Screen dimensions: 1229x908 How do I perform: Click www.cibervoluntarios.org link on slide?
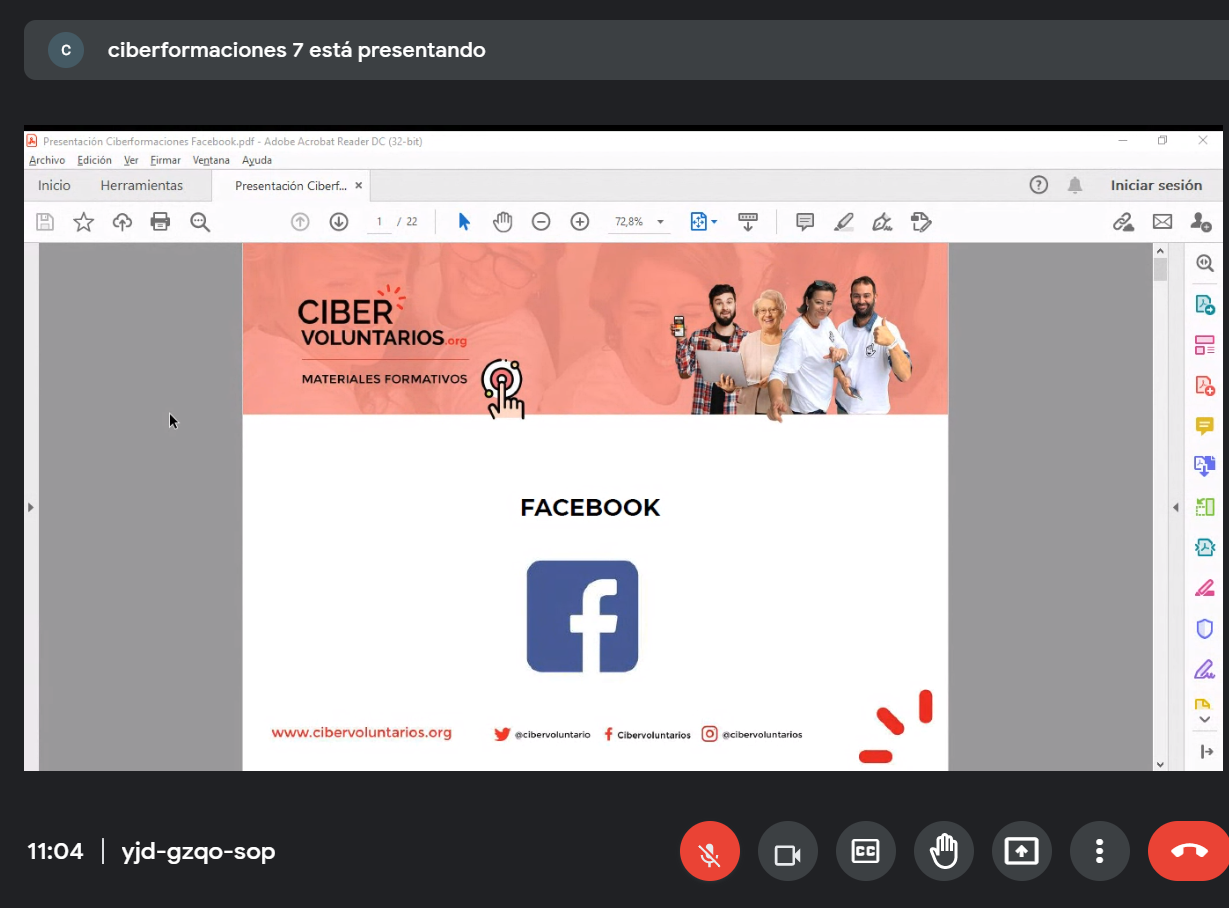(x=362, y=733)
